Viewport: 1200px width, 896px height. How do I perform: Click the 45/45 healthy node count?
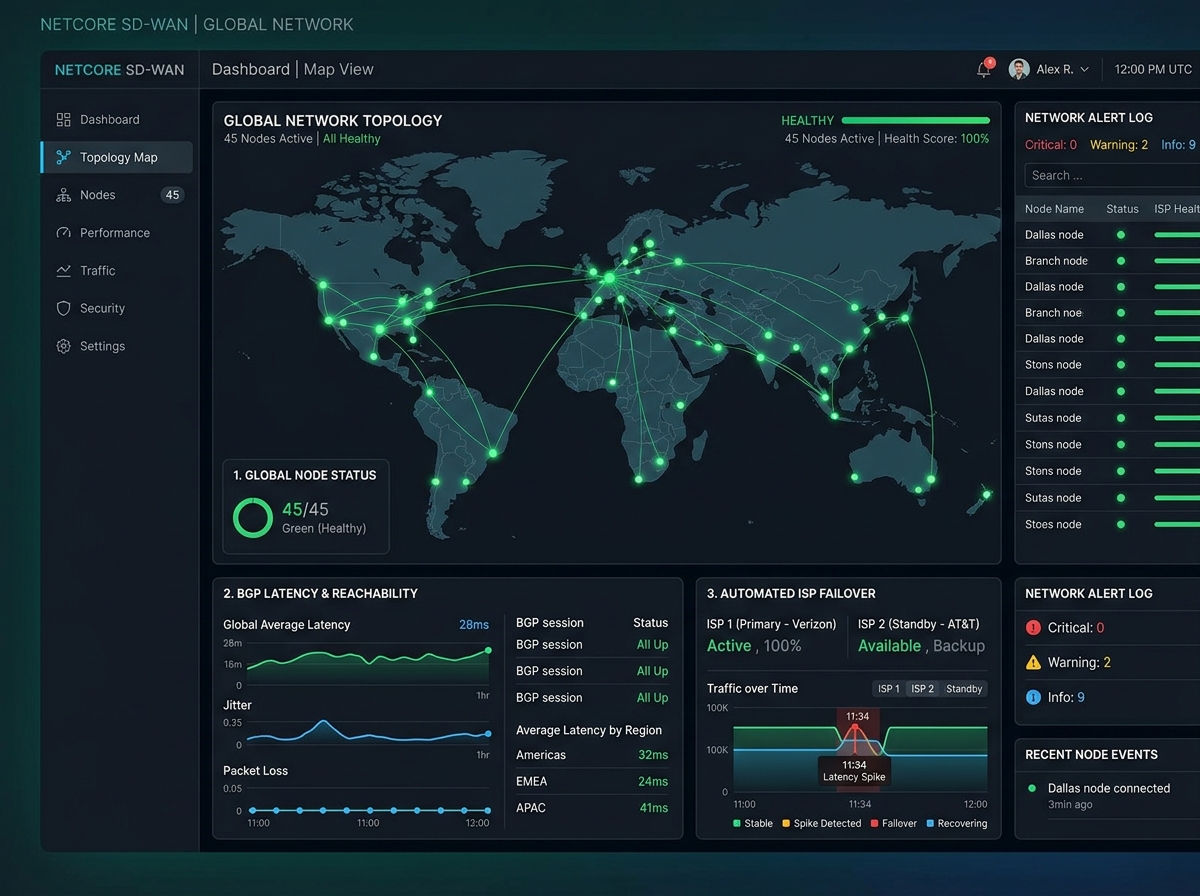305,510
